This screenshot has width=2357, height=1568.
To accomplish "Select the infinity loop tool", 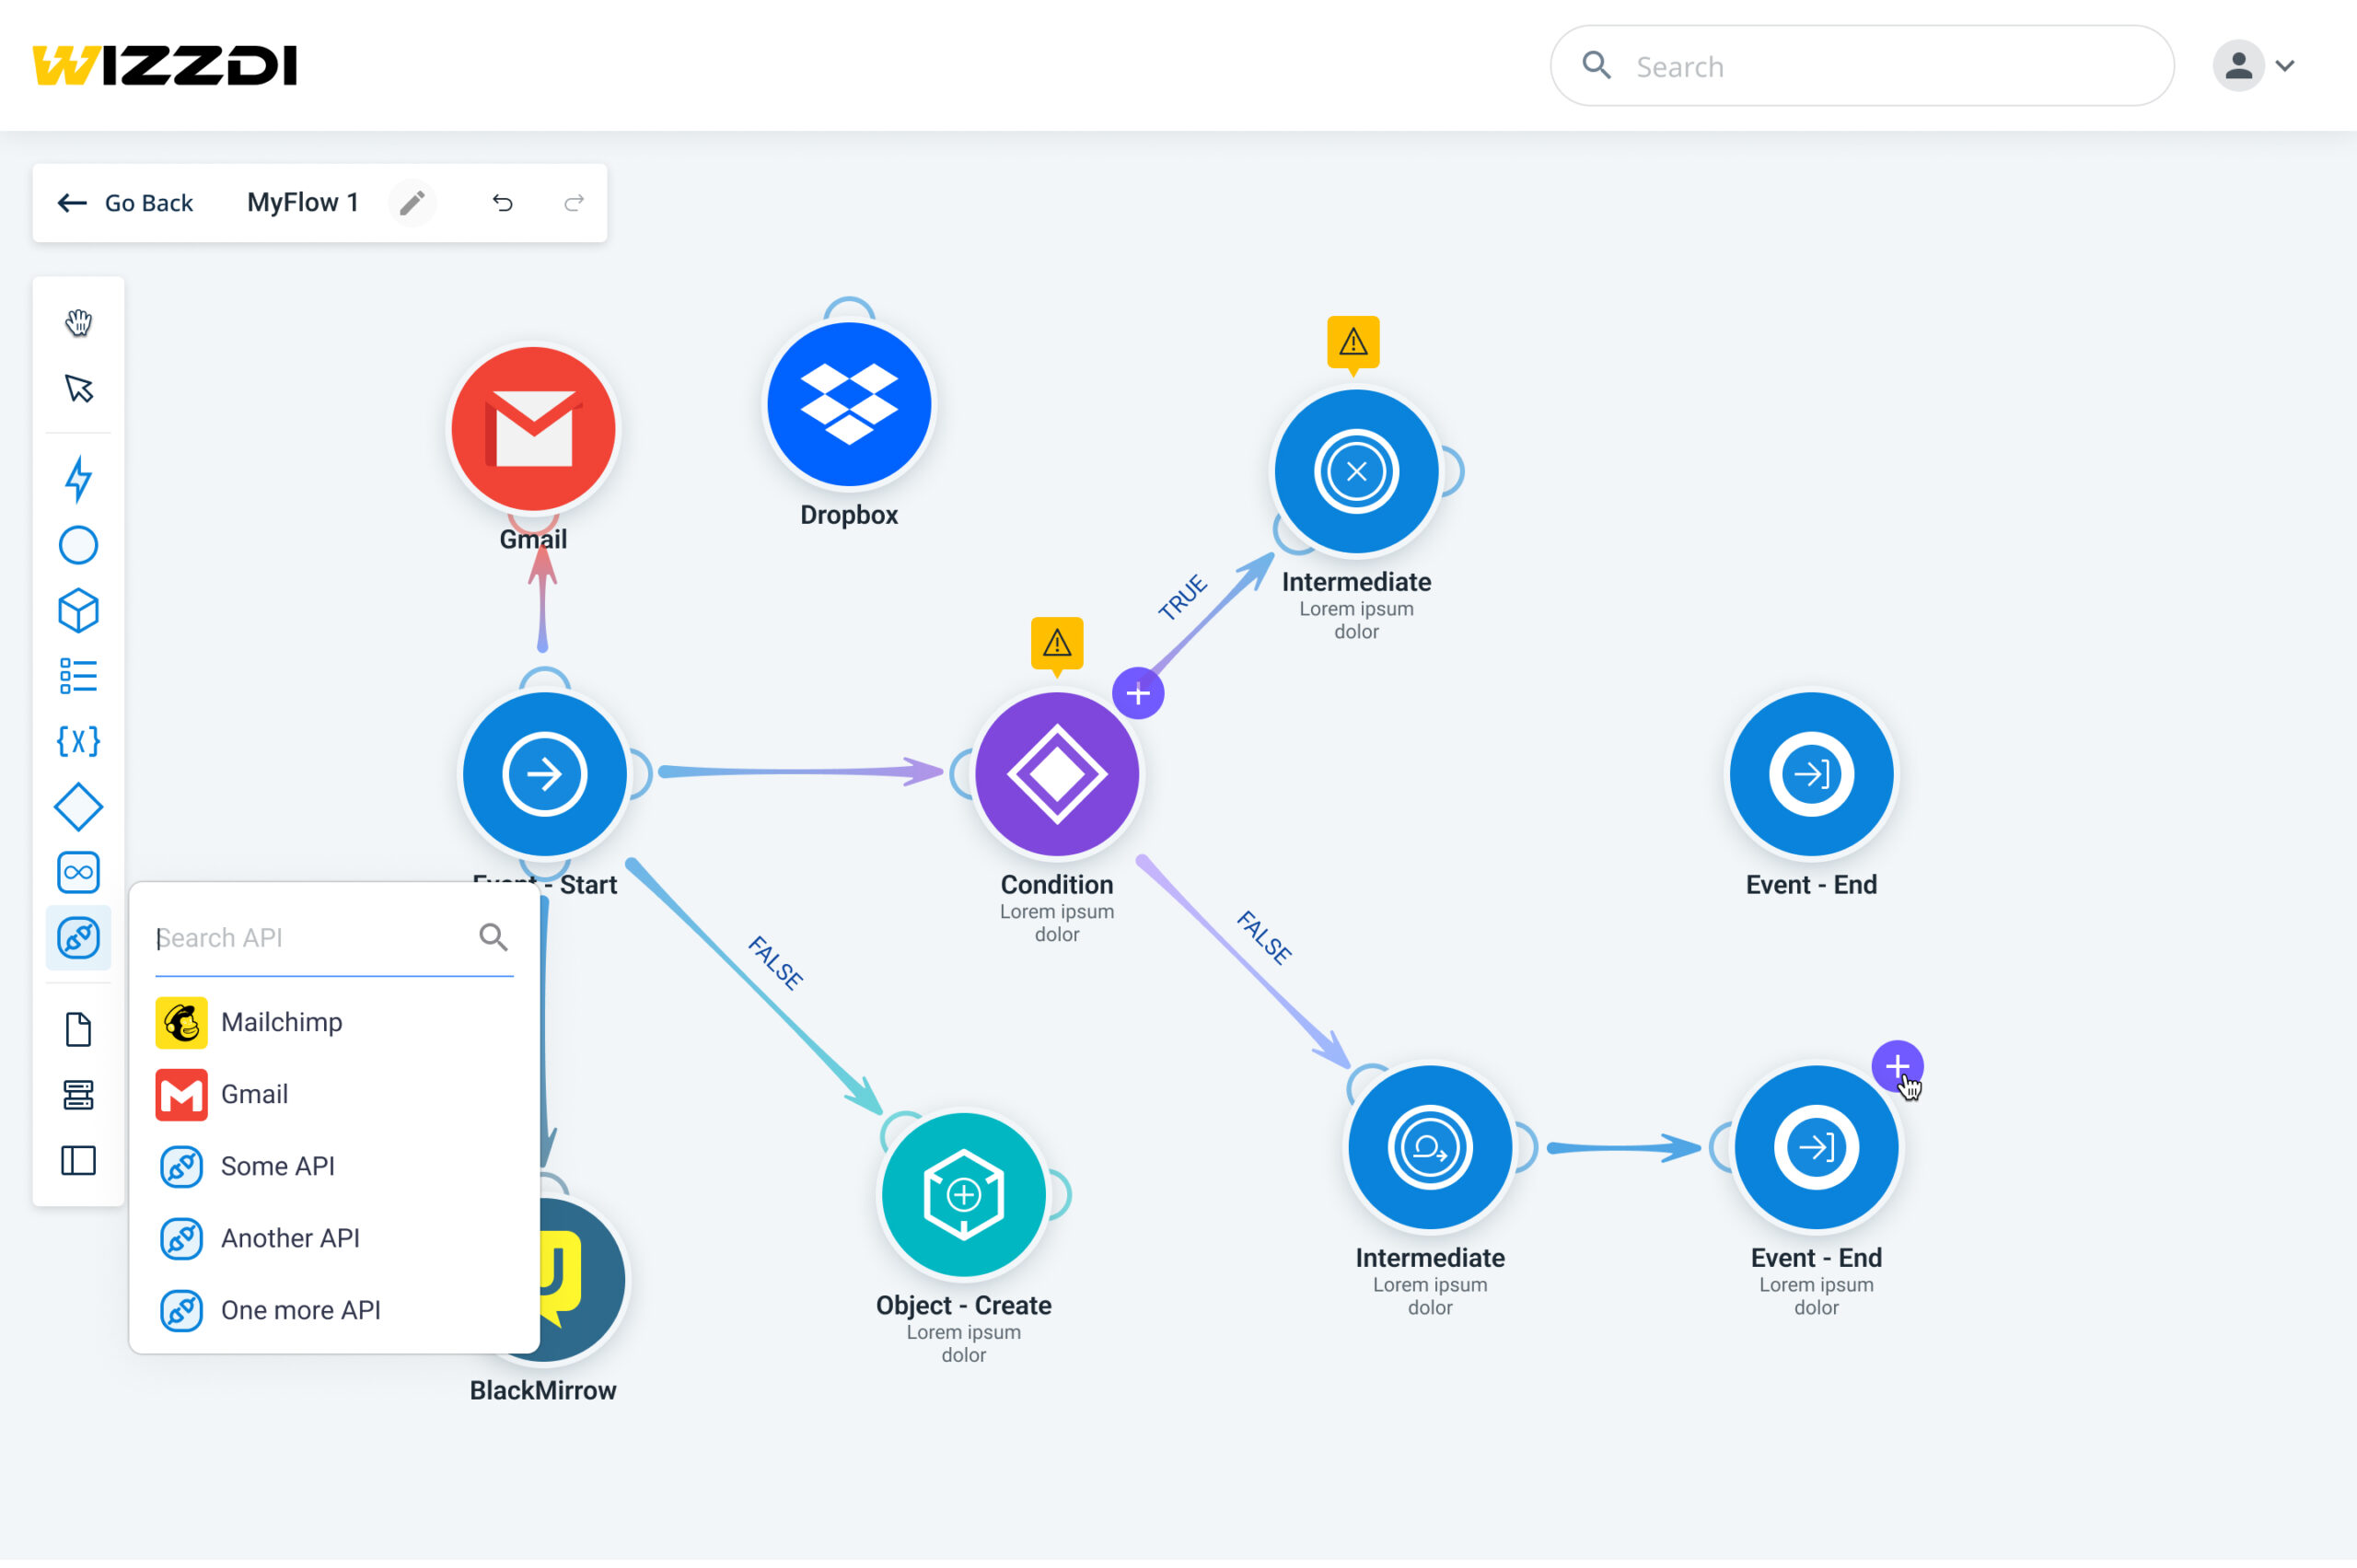I will tap(78, 872).
